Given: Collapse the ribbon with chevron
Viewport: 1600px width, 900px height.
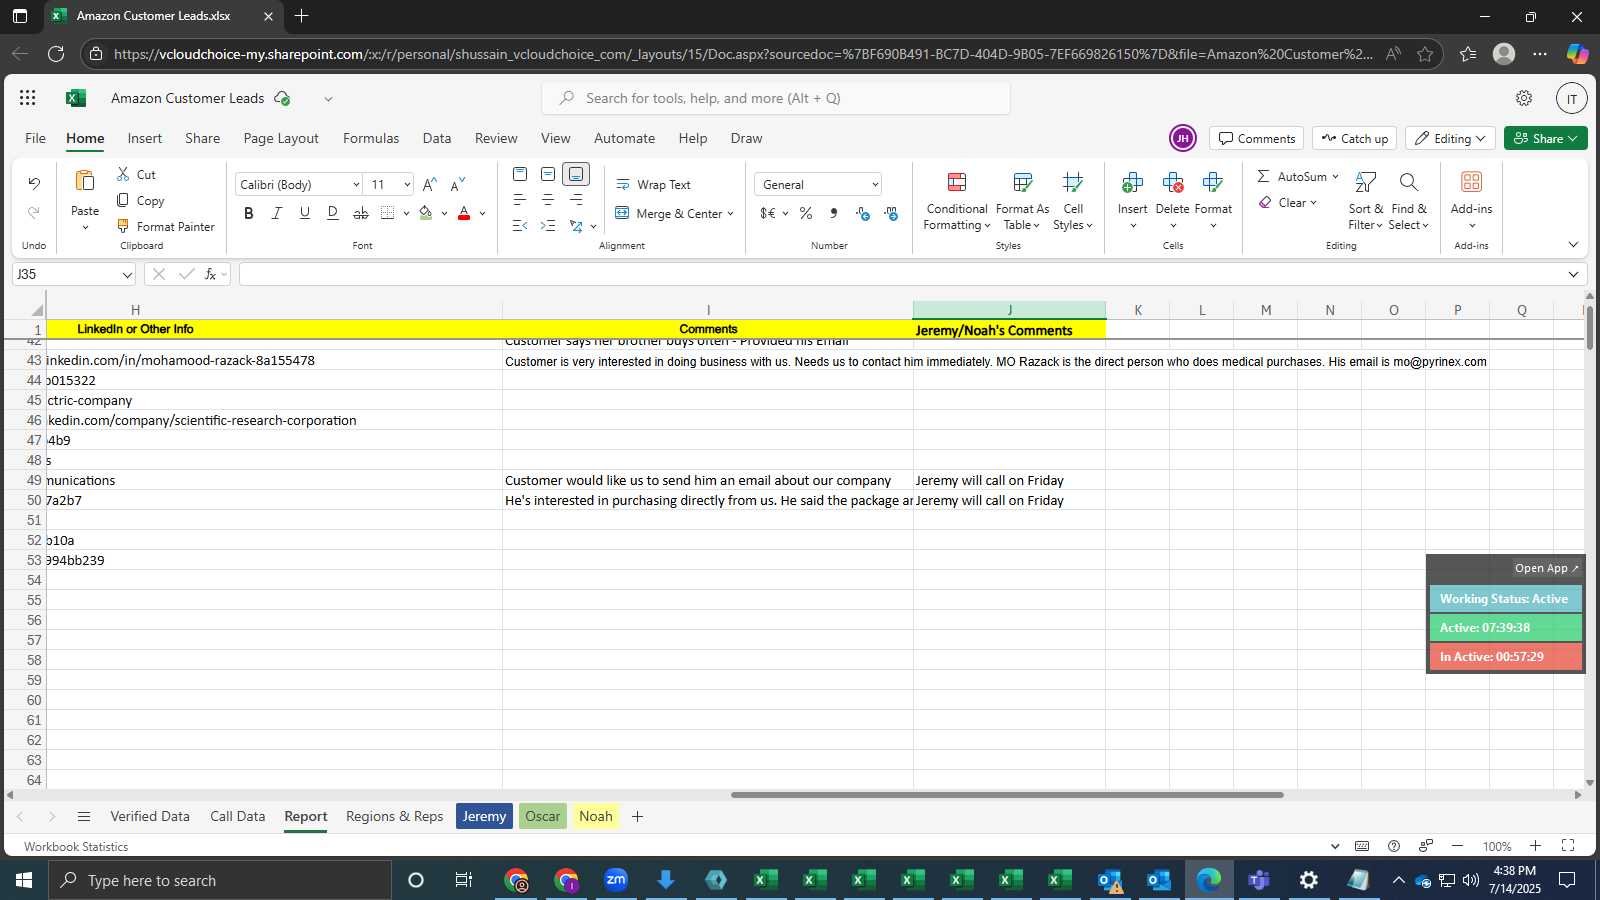Looking at the screenshot, I should [1573, 245].
